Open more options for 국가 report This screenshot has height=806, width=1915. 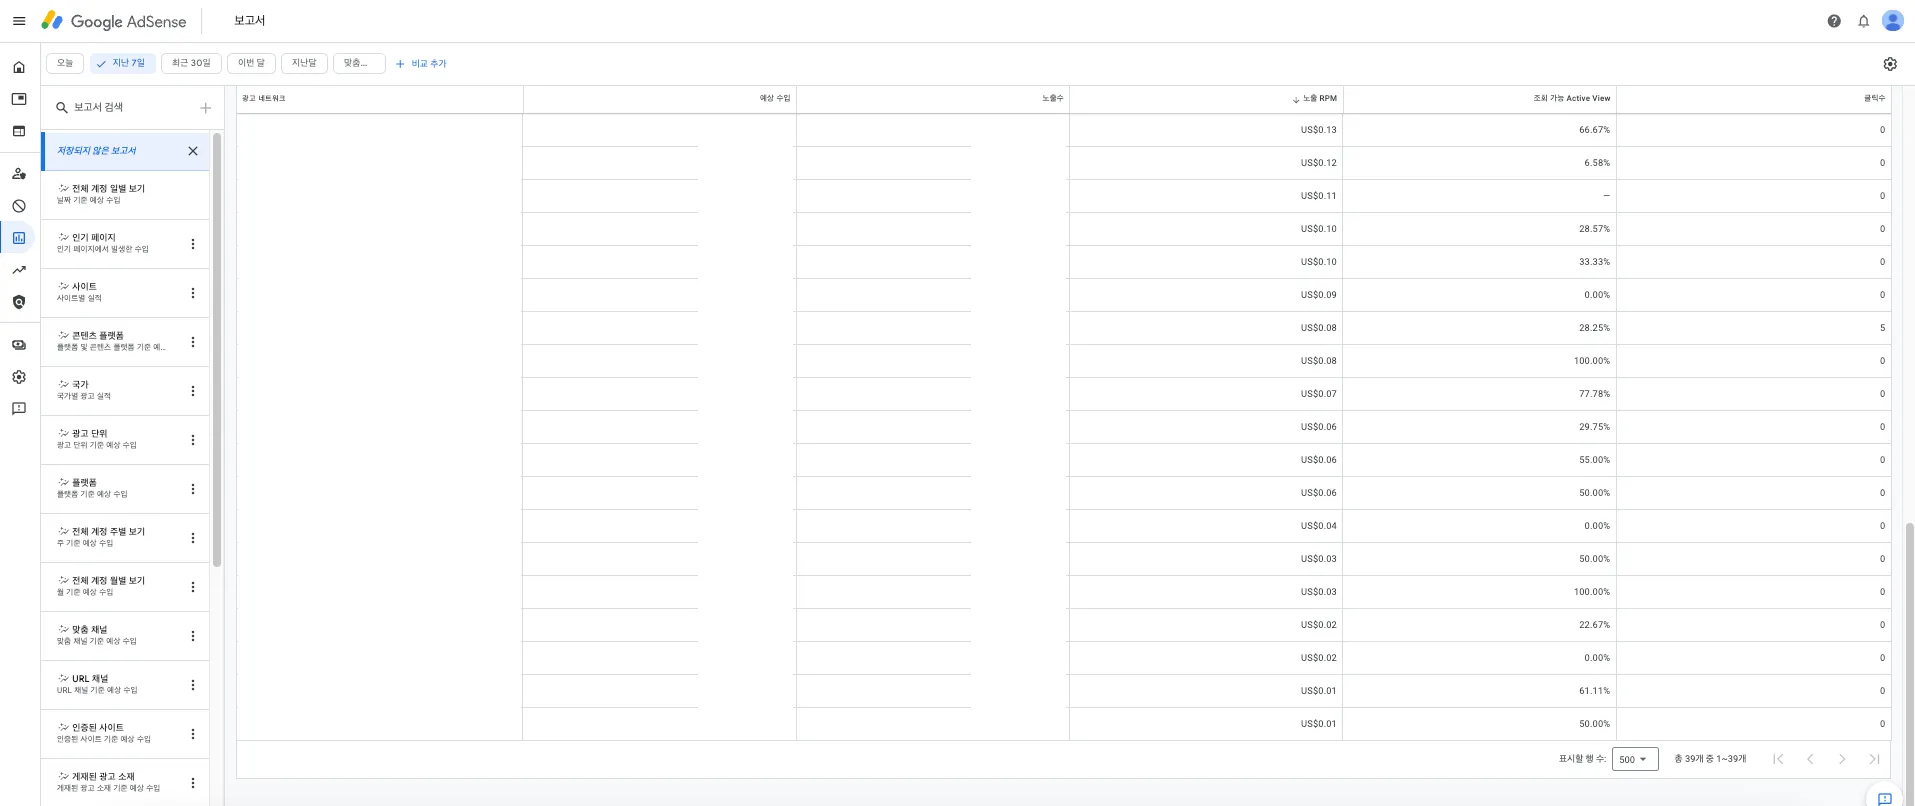click(x=193, y=391)
